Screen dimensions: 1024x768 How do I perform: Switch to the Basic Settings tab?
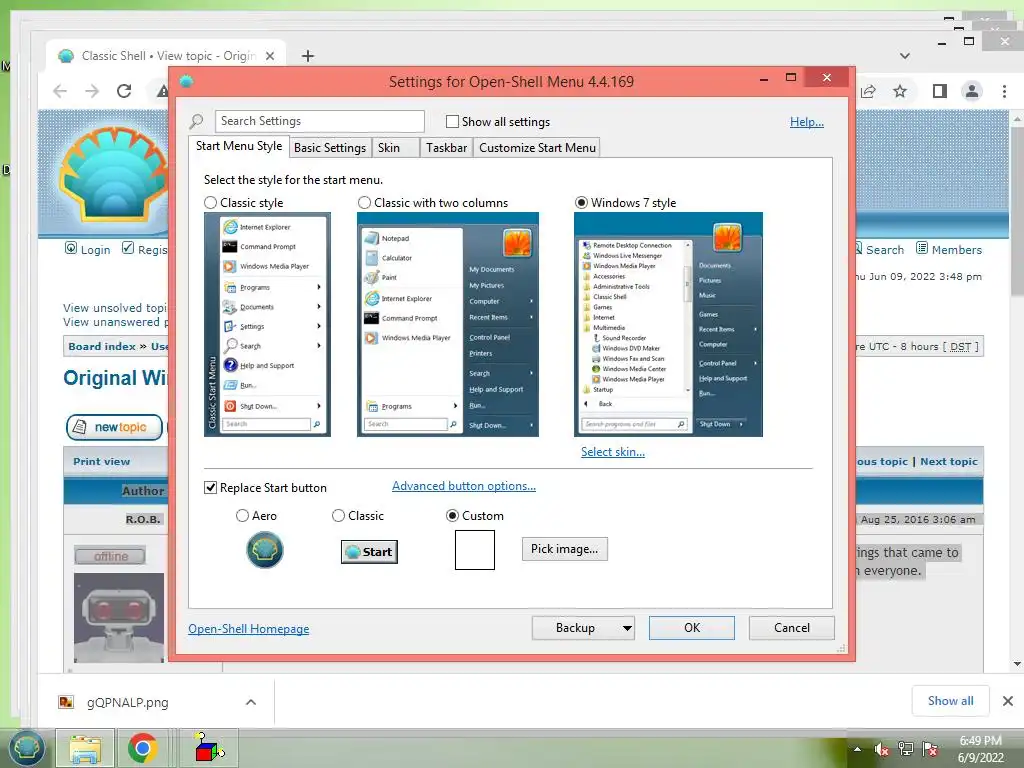point(330,148)
